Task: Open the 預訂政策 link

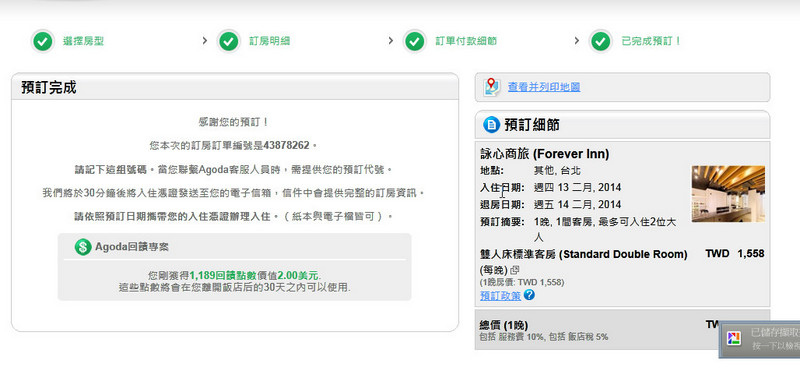Action: (501, 295)
